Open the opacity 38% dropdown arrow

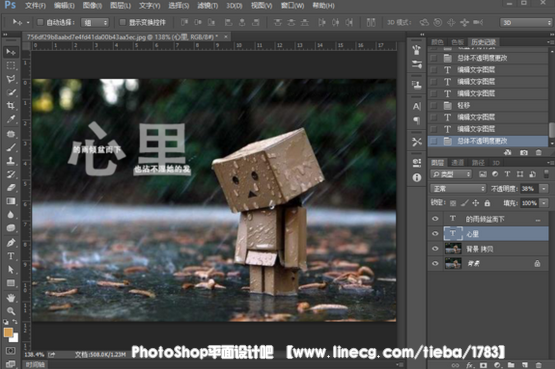[x=544, y=189]
